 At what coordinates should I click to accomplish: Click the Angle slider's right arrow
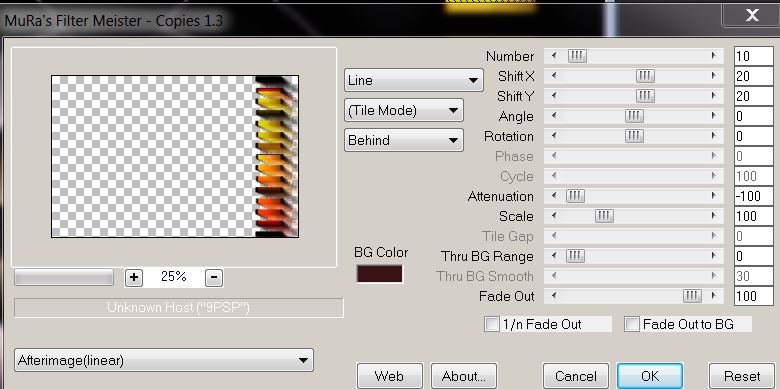tap(714, 116)
